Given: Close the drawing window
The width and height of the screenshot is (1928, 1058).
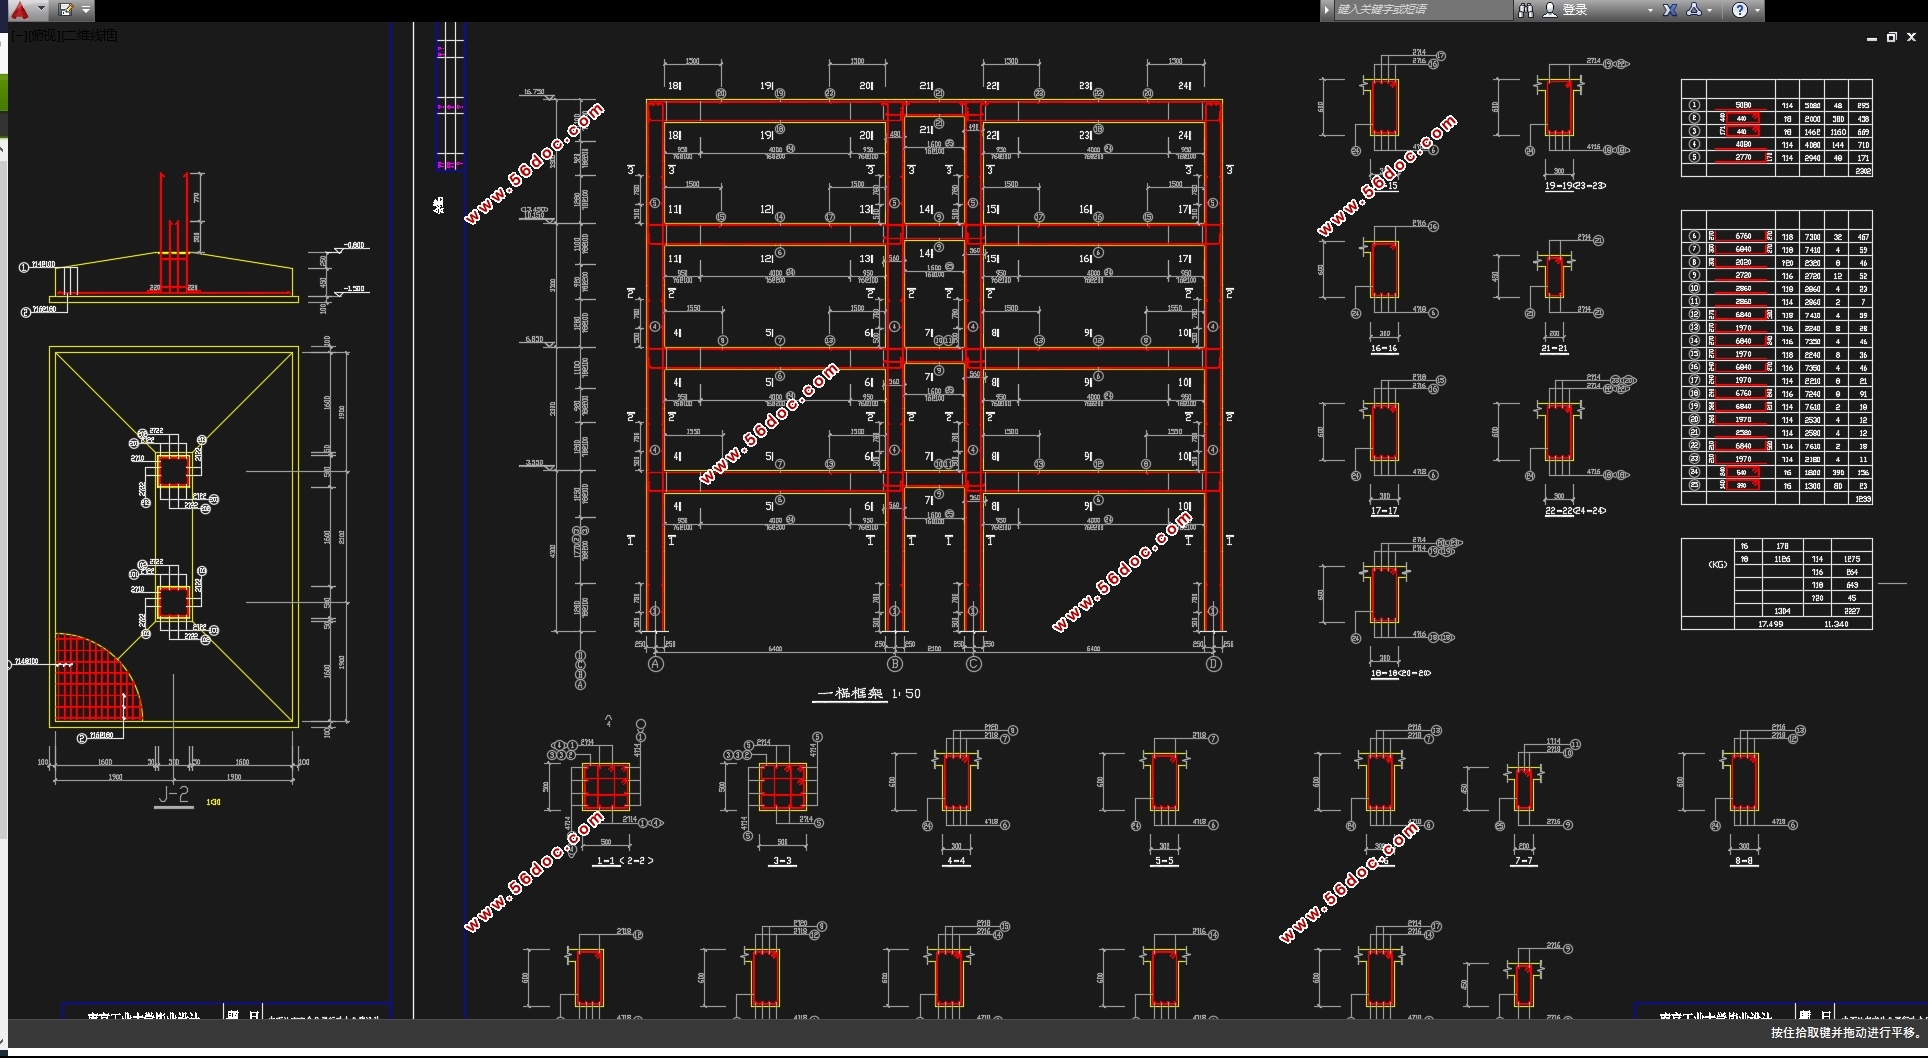Looking at the screenshot, I should coord(1911,37).
